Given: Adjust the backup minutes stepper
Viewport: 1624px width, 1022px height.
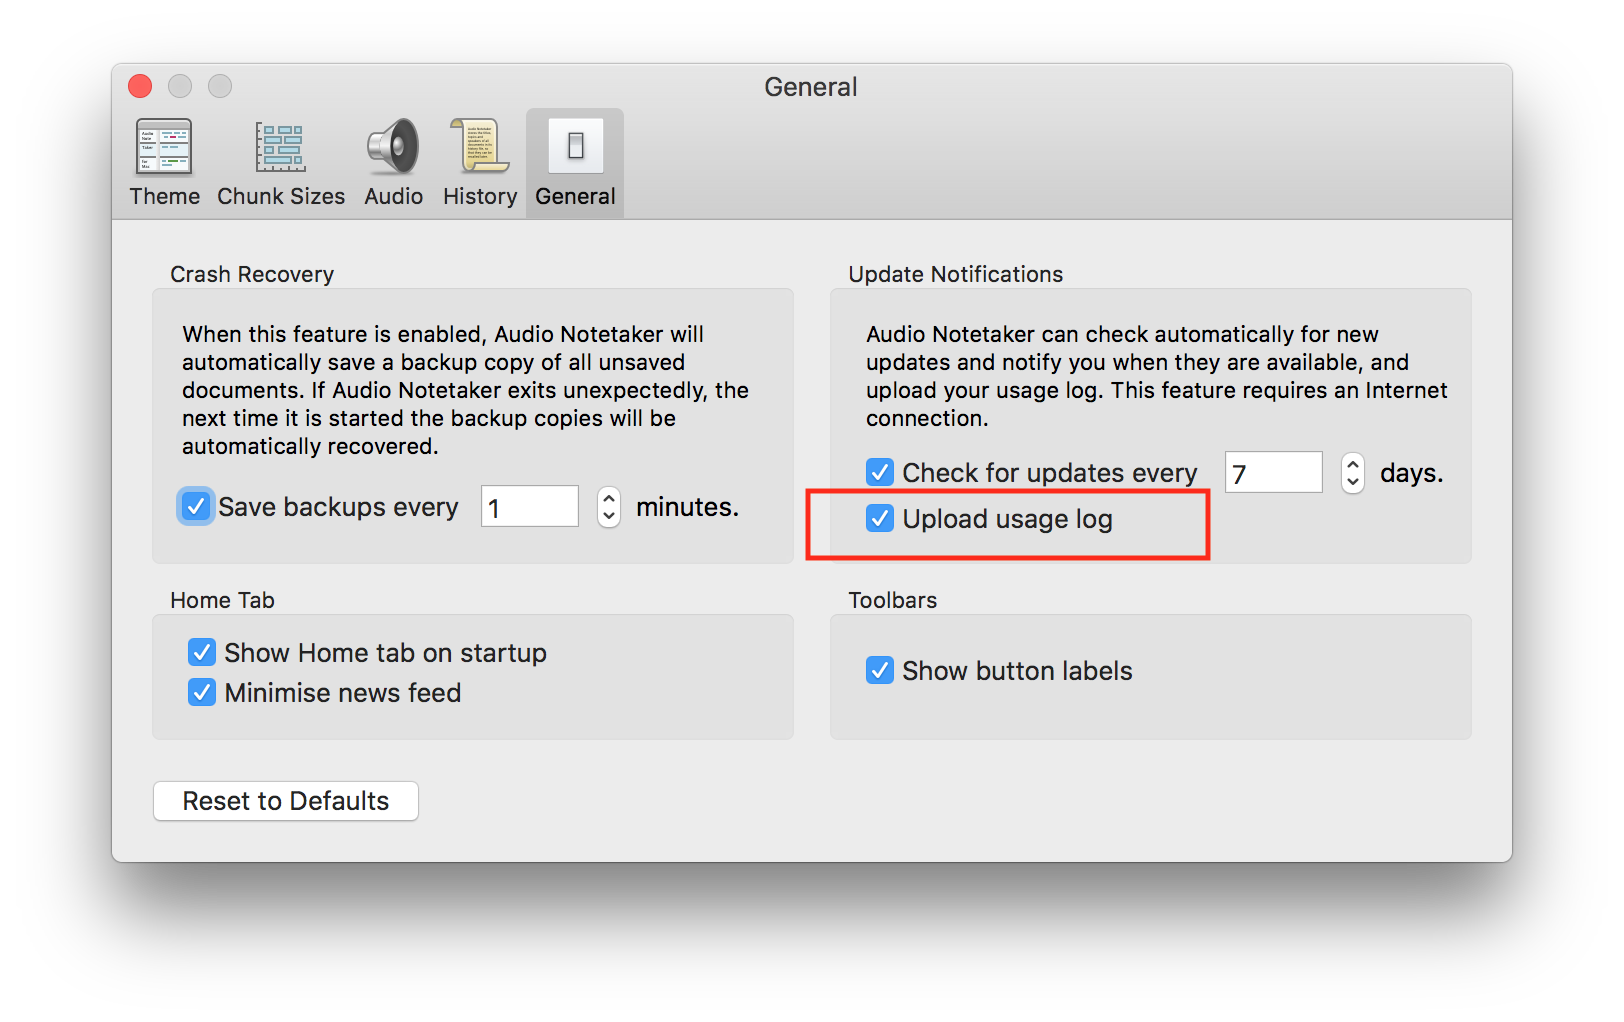Looking at the screenshot, I should (x=609, y=507).
